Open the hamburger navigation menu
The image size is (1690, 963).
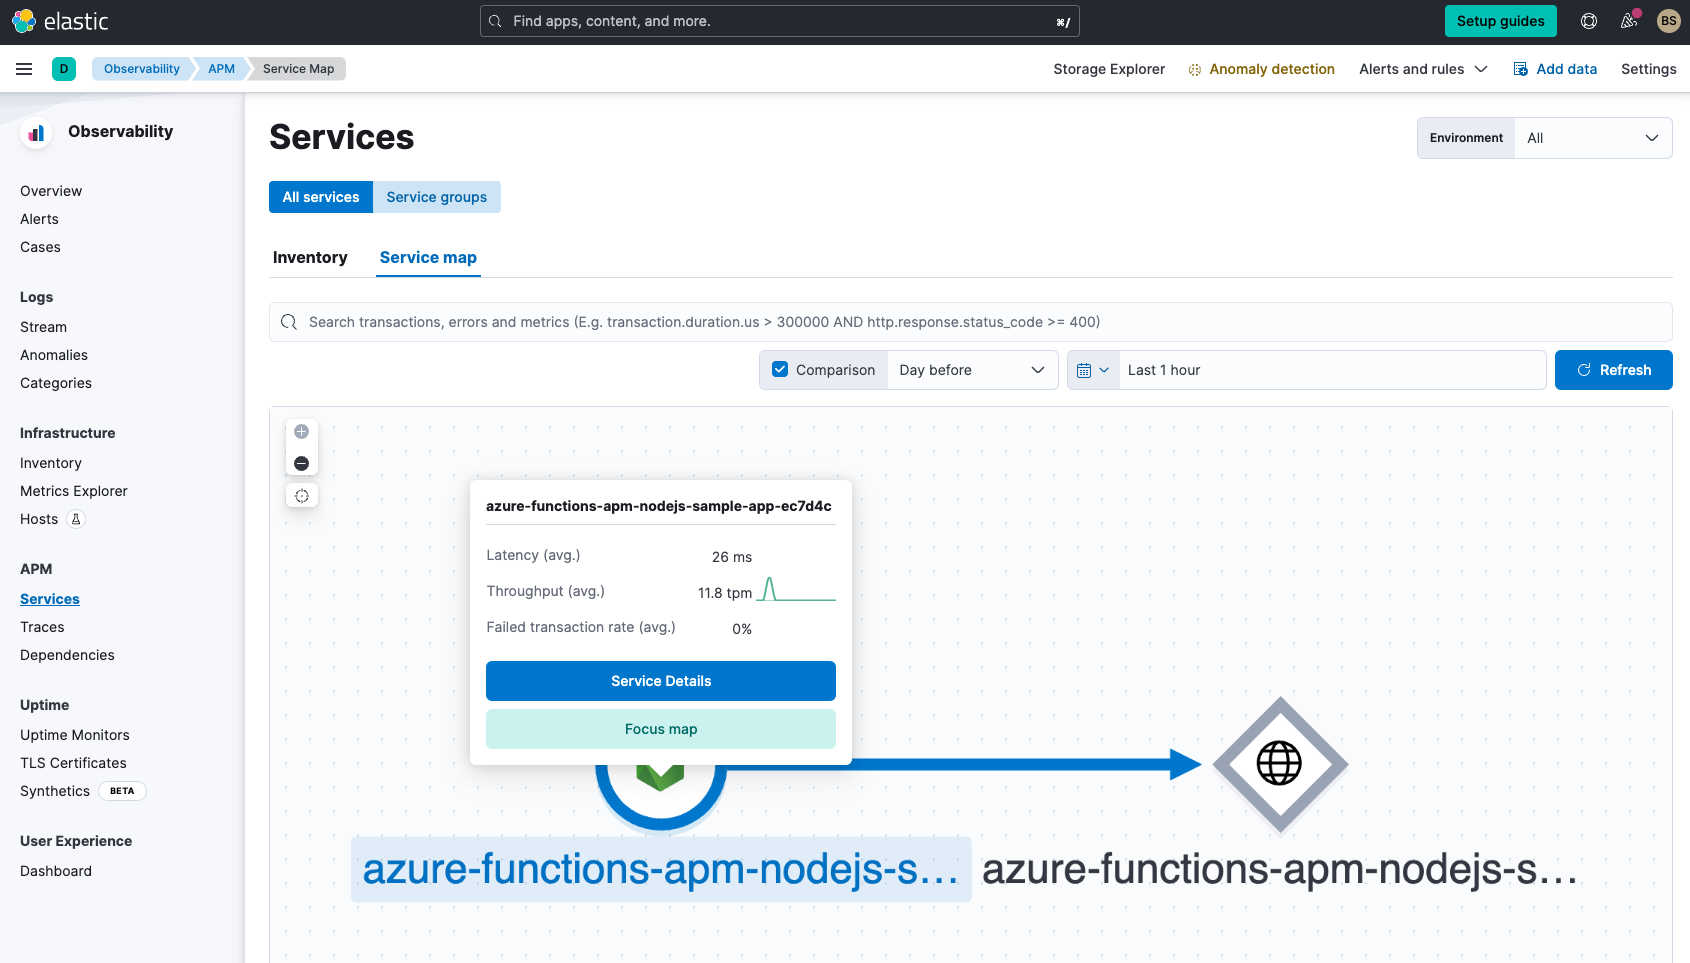click(x=24, y=69)
